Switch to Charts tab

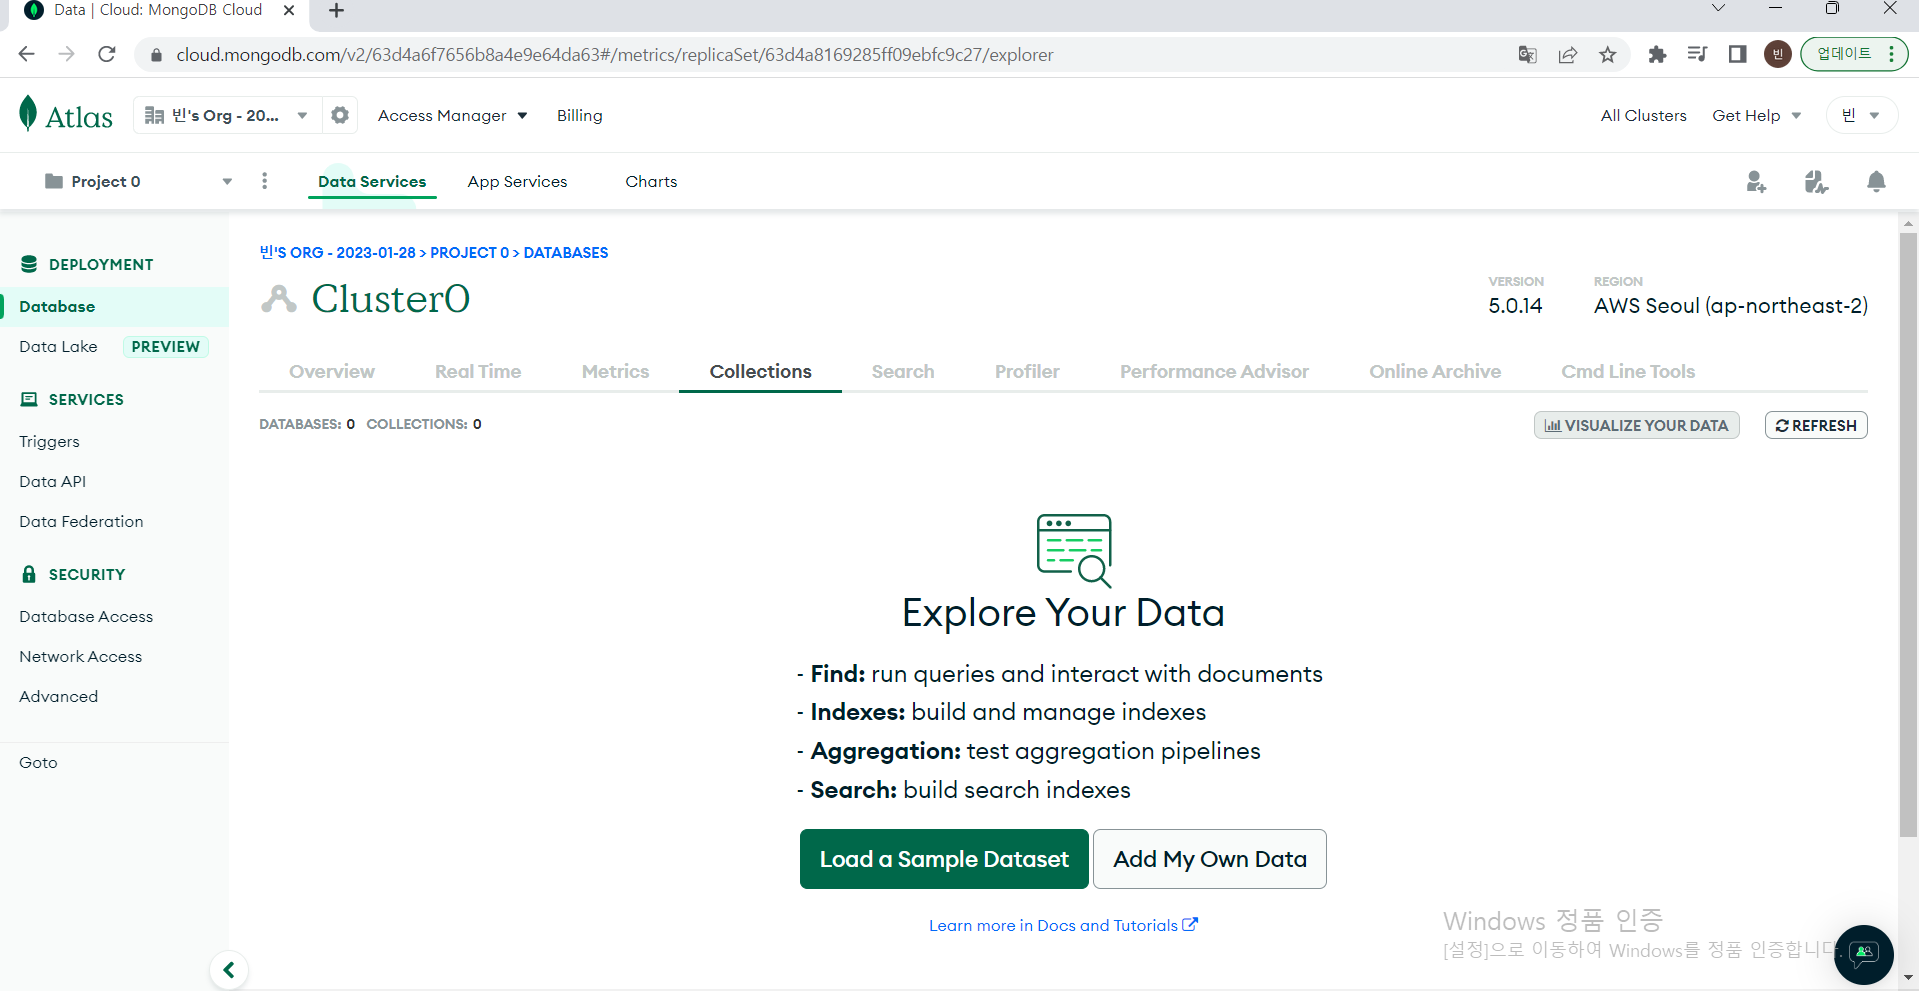tap(651, 182)
